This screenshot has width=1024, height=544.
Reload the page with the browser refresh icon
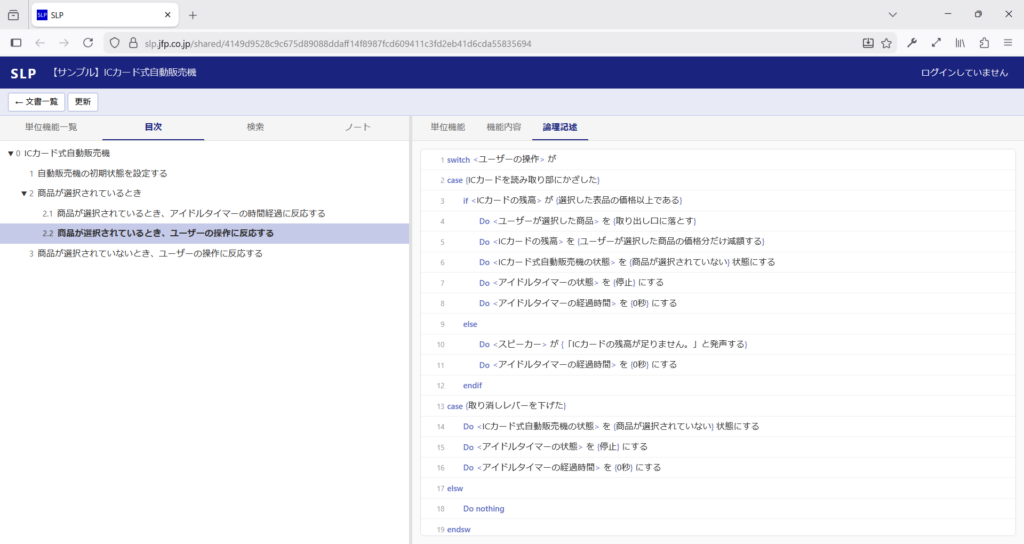(88, 43)
